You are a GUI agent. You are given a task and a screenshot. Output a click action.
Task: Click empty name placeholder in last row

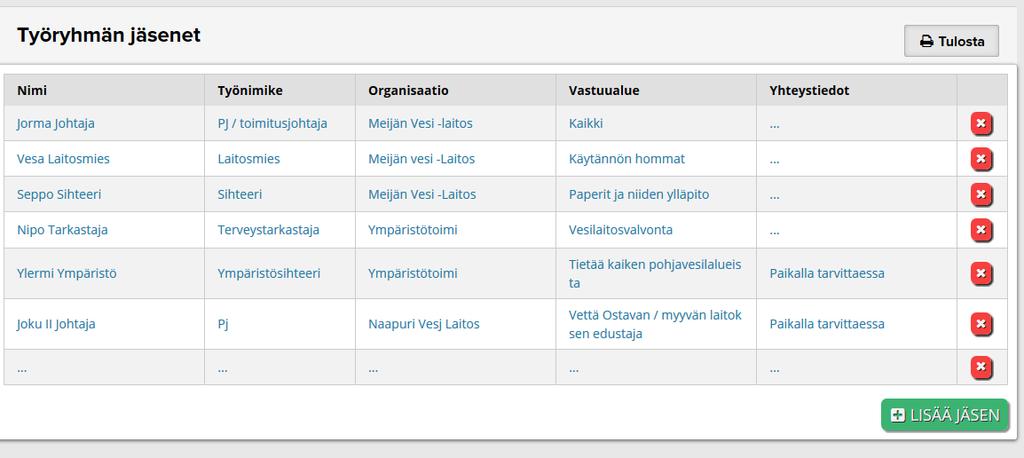click(x=22, y=368)
